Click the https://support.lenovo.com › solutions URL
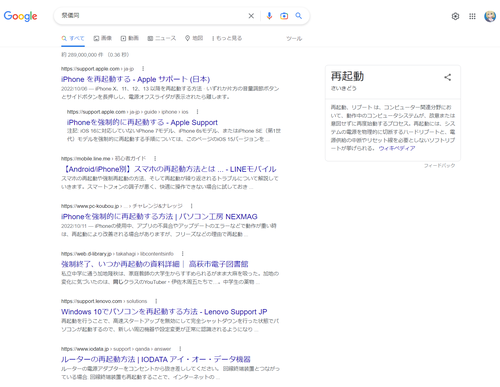500x387 pixels. (x=104, y=301)
